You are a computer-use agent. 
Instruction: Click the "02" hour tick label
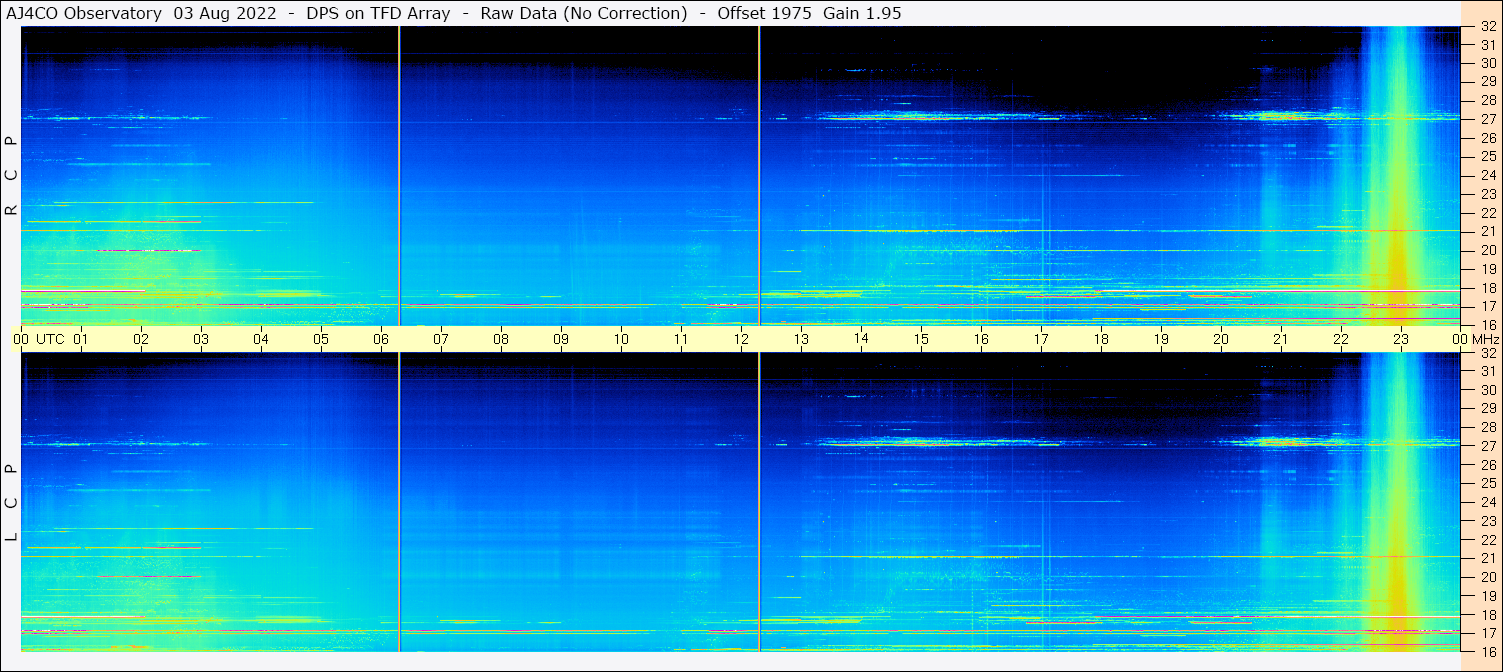[141, 339]
